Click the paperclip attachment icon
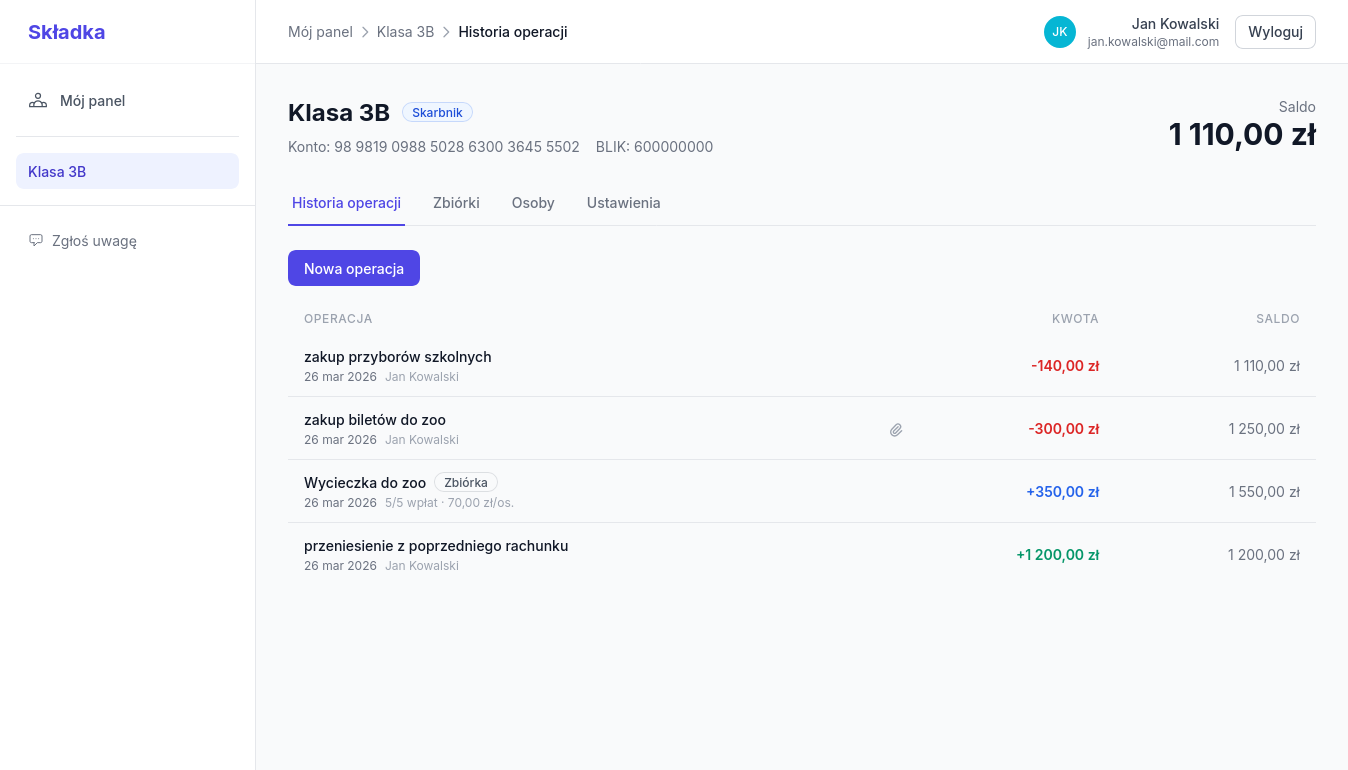Viewport: 1348px width, 770px height. tap(896, 430)
